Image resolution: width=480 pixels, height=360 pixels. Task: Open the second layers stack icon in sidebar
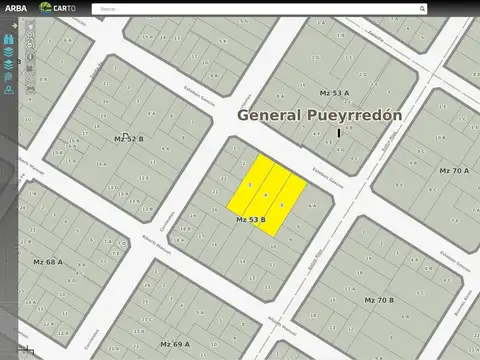pos(9,64)
